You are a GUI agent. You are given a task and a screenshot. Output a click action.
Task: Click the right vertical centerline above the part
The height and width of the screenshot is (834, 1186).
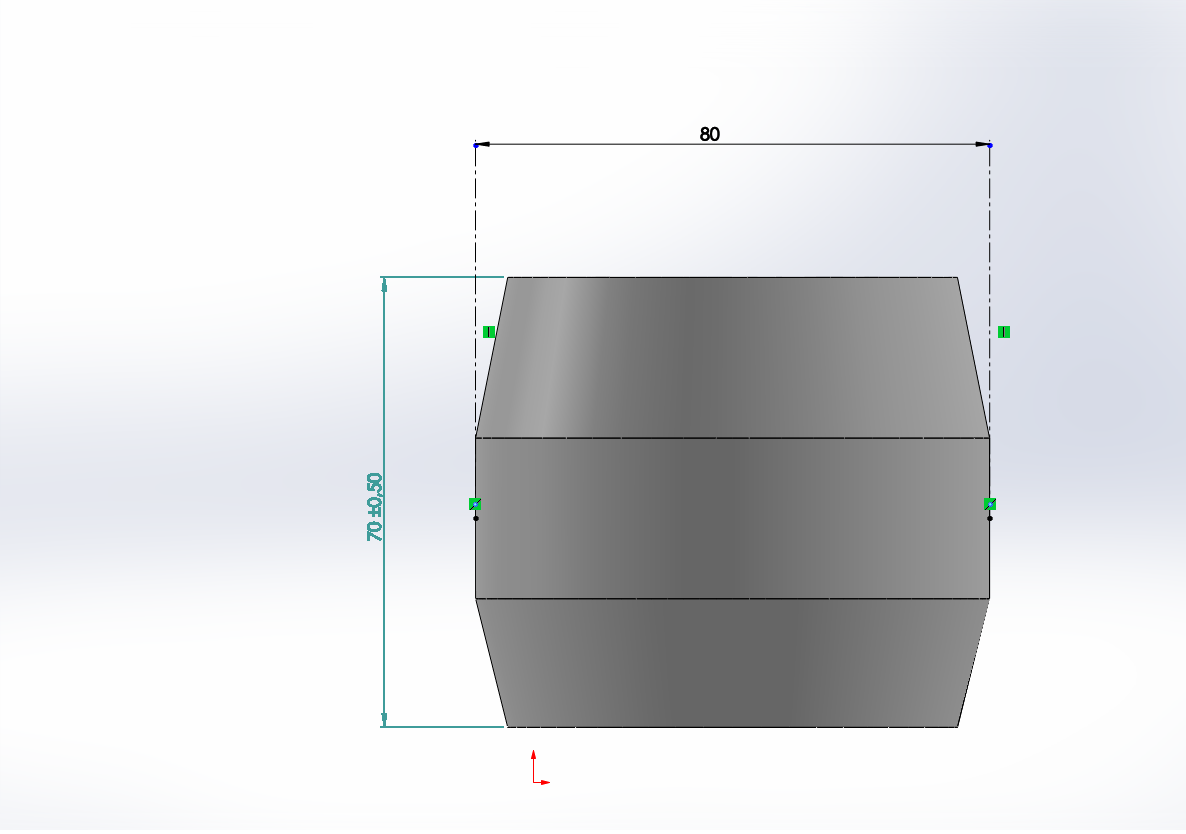(990, 220)
